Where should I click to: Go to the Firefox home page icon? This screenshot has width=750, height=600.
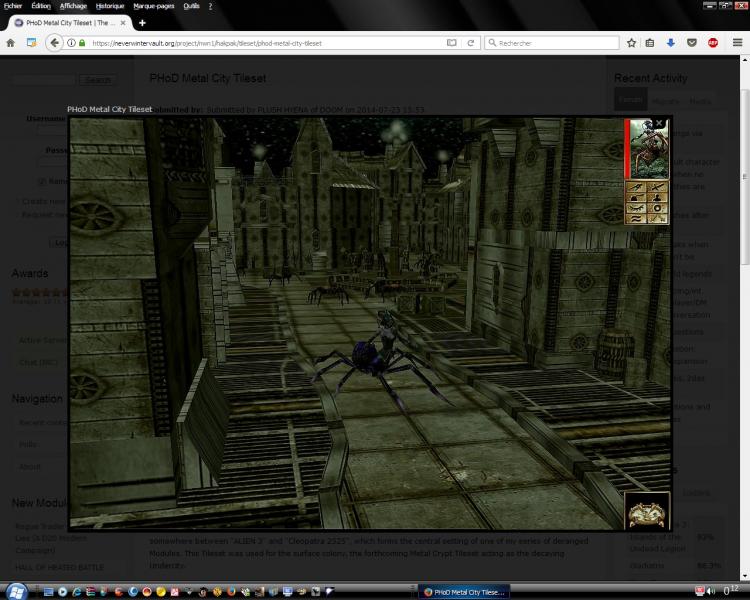[11, 43]
